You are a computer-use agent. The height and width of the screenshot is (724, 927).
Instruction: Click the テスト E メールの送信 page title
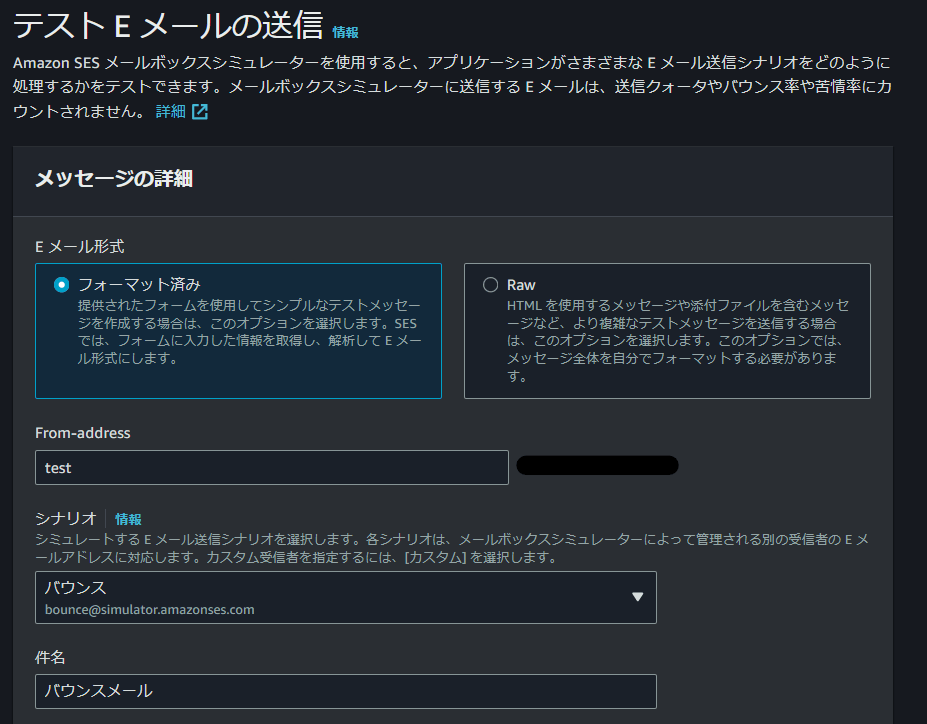[168, 26]
